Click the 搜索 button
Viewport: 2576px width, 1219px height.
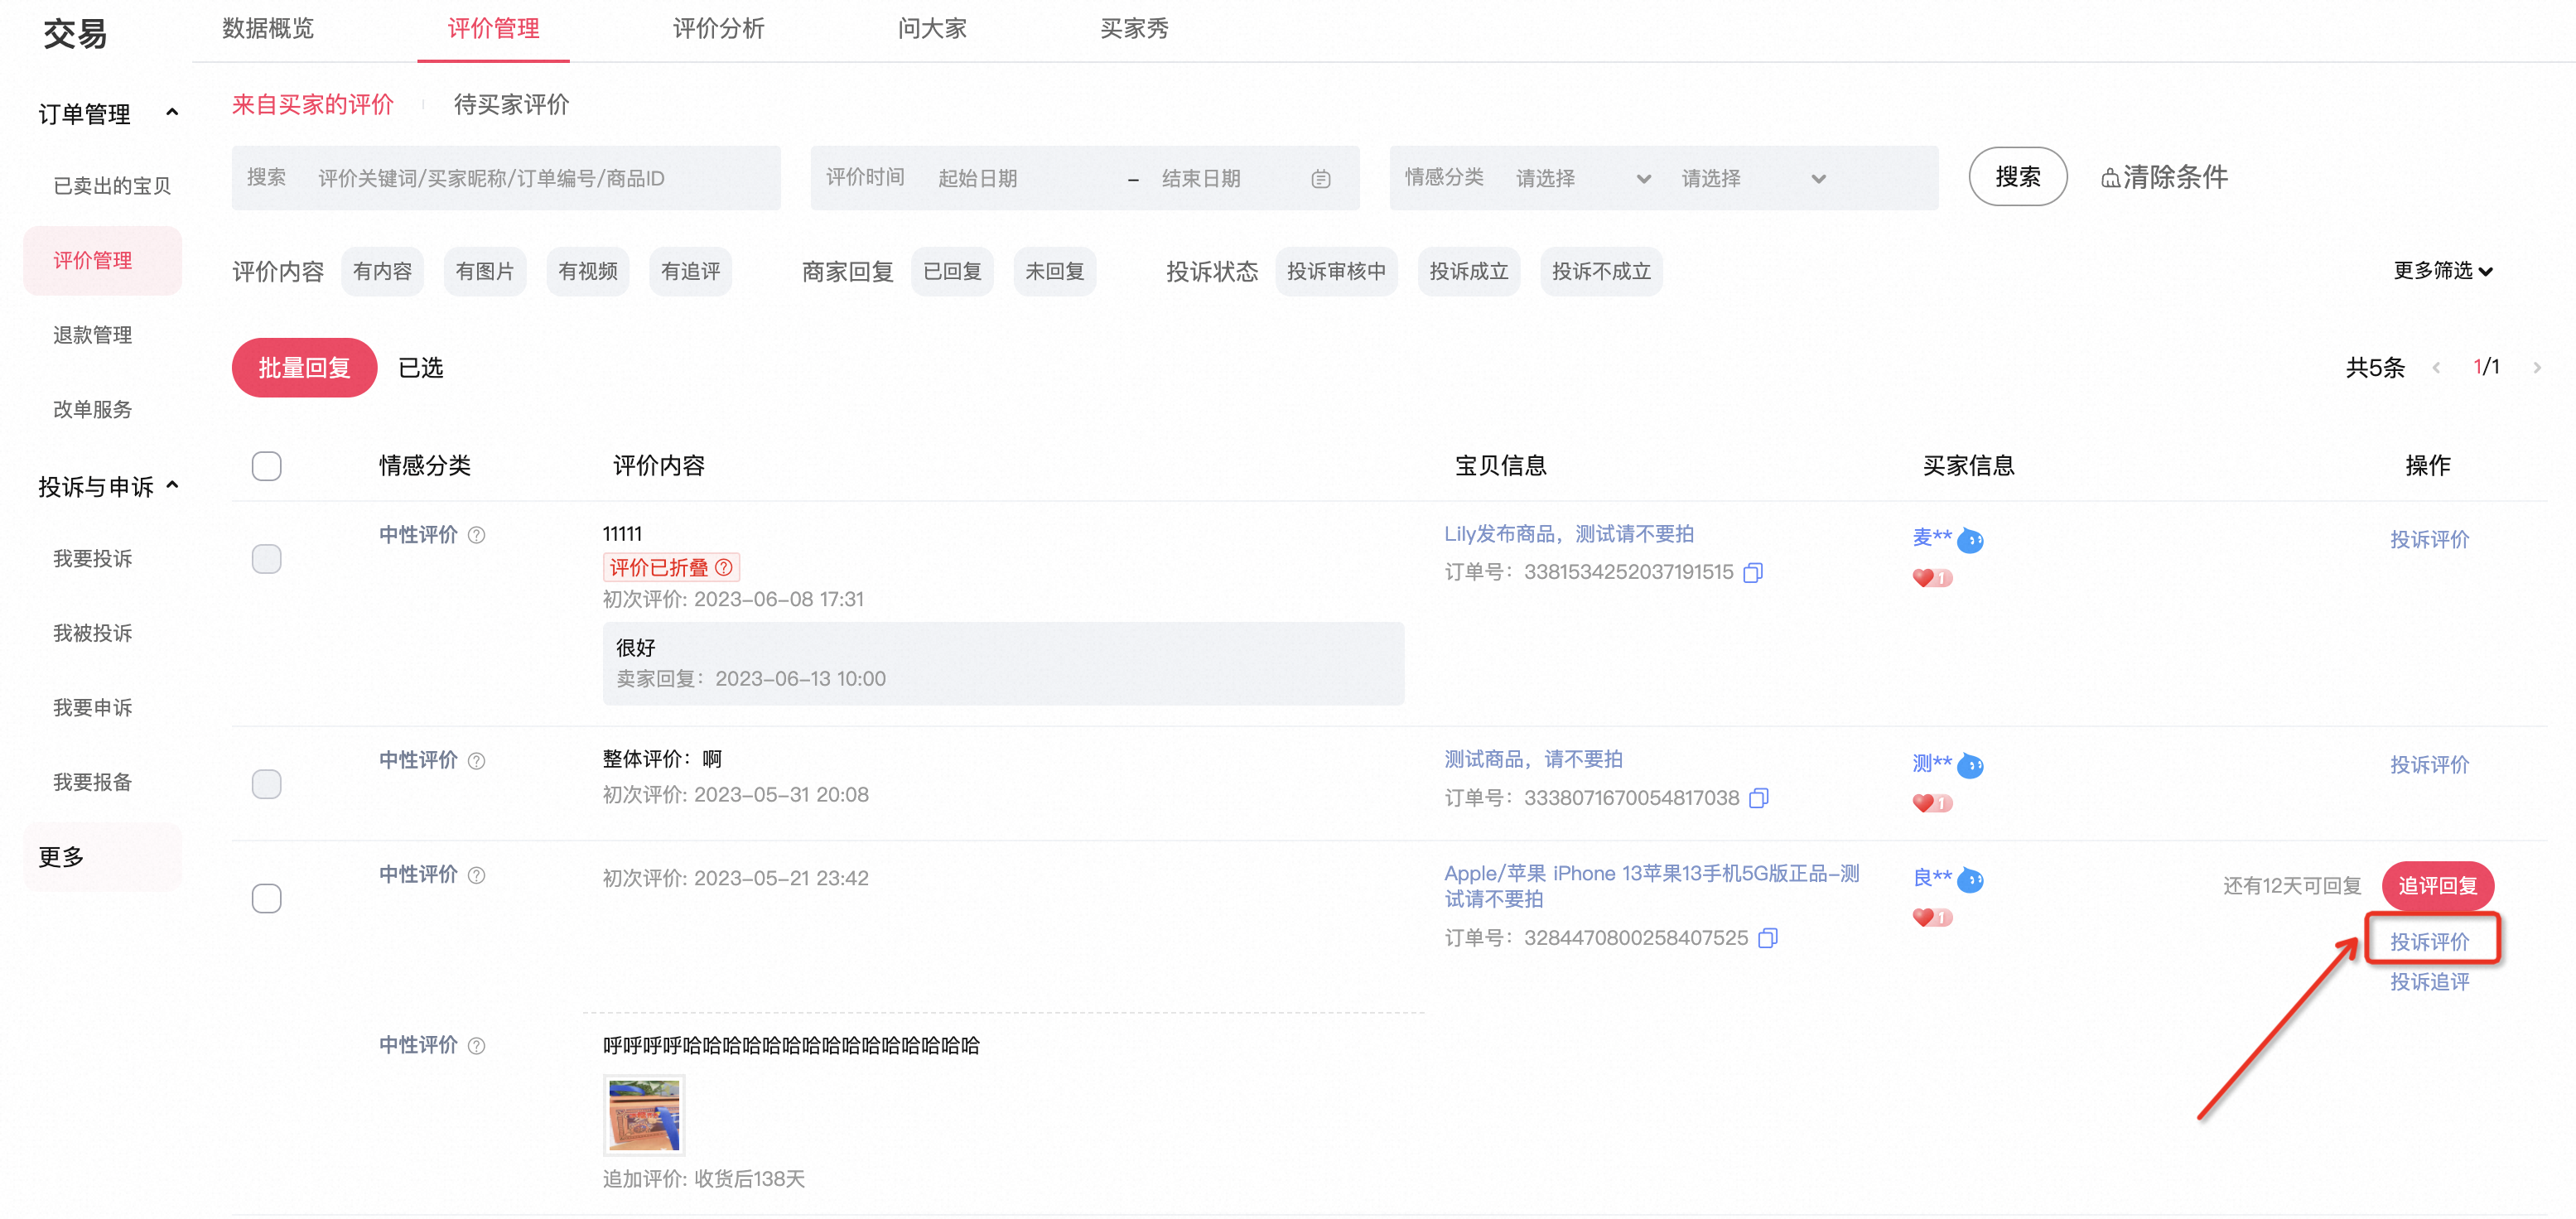(2017, 177)
